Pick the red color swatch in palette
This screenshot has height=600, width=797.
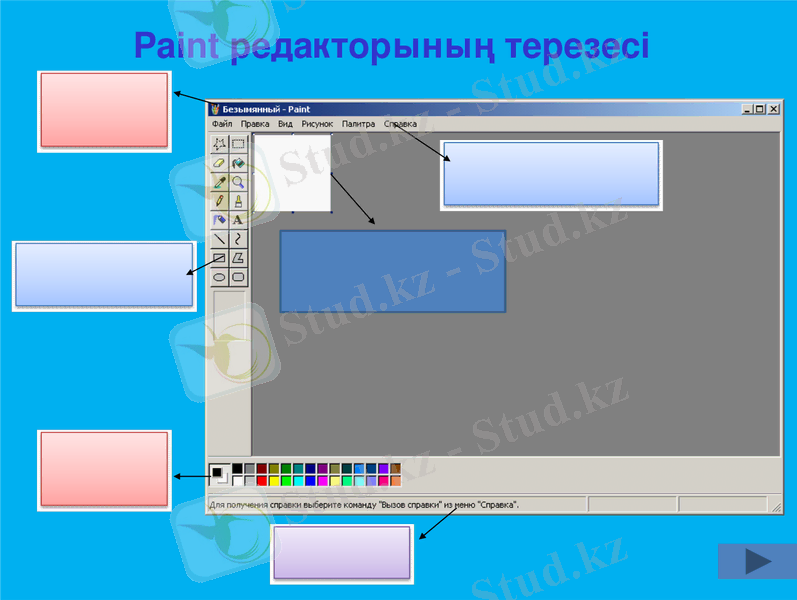[262, 481]
